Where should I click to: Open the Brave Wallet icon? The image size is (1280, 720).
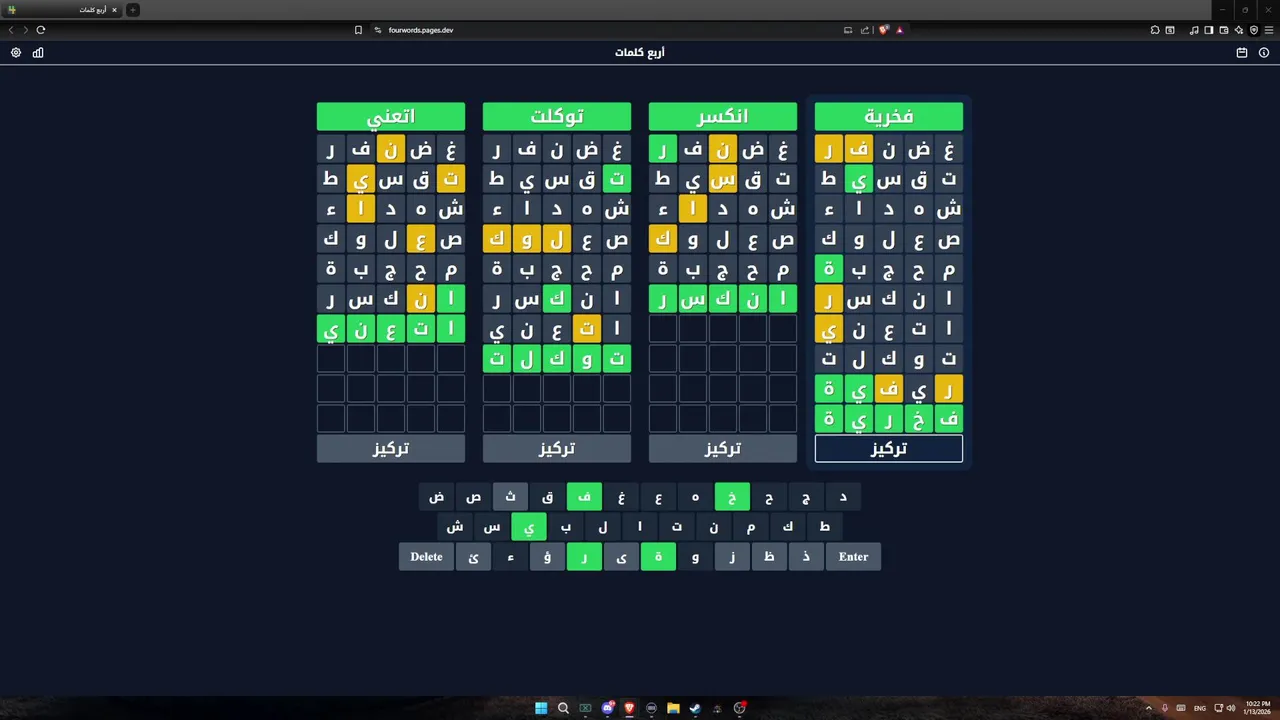tap(1224, 30)
